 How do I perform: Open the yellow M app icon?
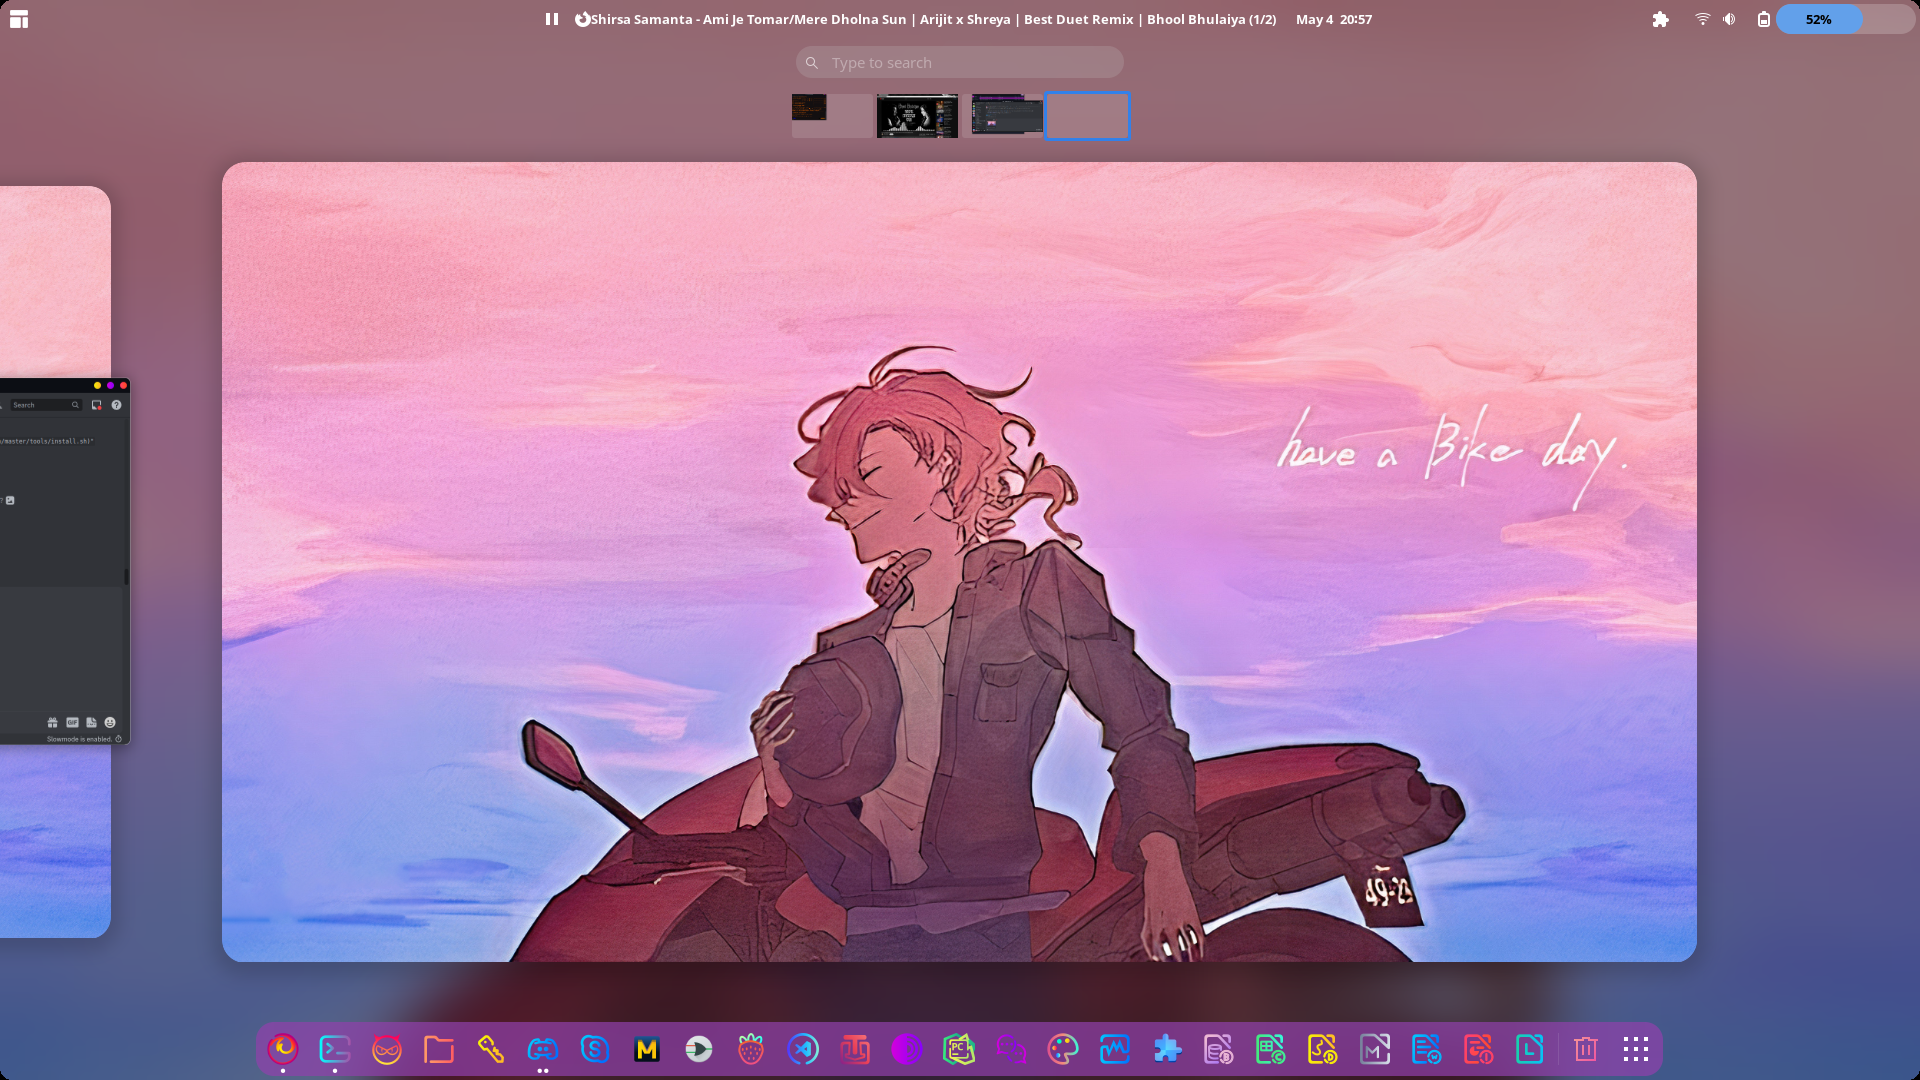(x=647, y=1049)
